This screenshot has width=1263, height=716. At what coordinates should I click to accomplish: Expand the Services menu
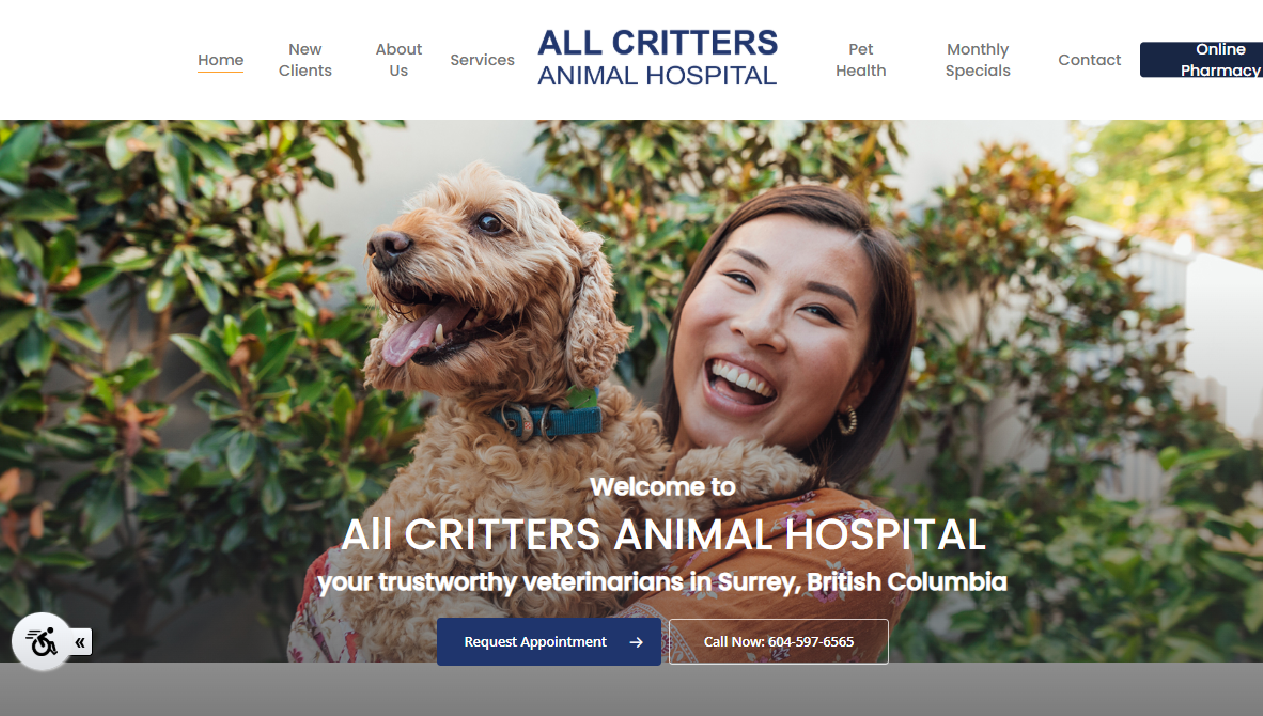click(482, 60)
